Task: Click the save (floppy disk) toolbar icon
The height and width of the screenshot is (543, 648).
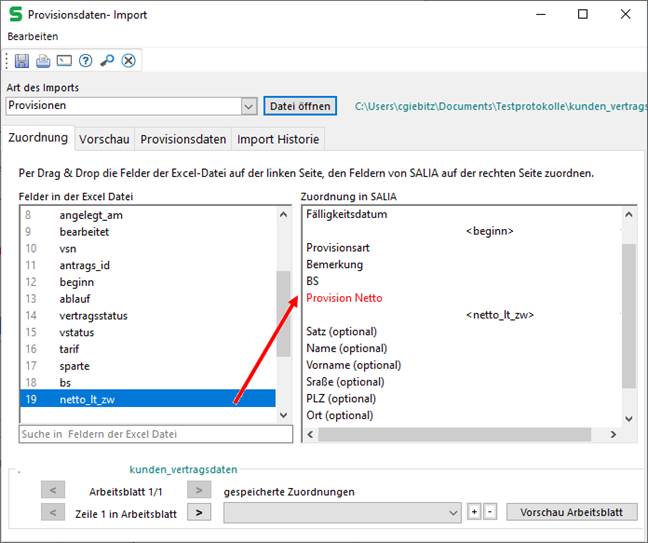Action: [x=22, y=61]
